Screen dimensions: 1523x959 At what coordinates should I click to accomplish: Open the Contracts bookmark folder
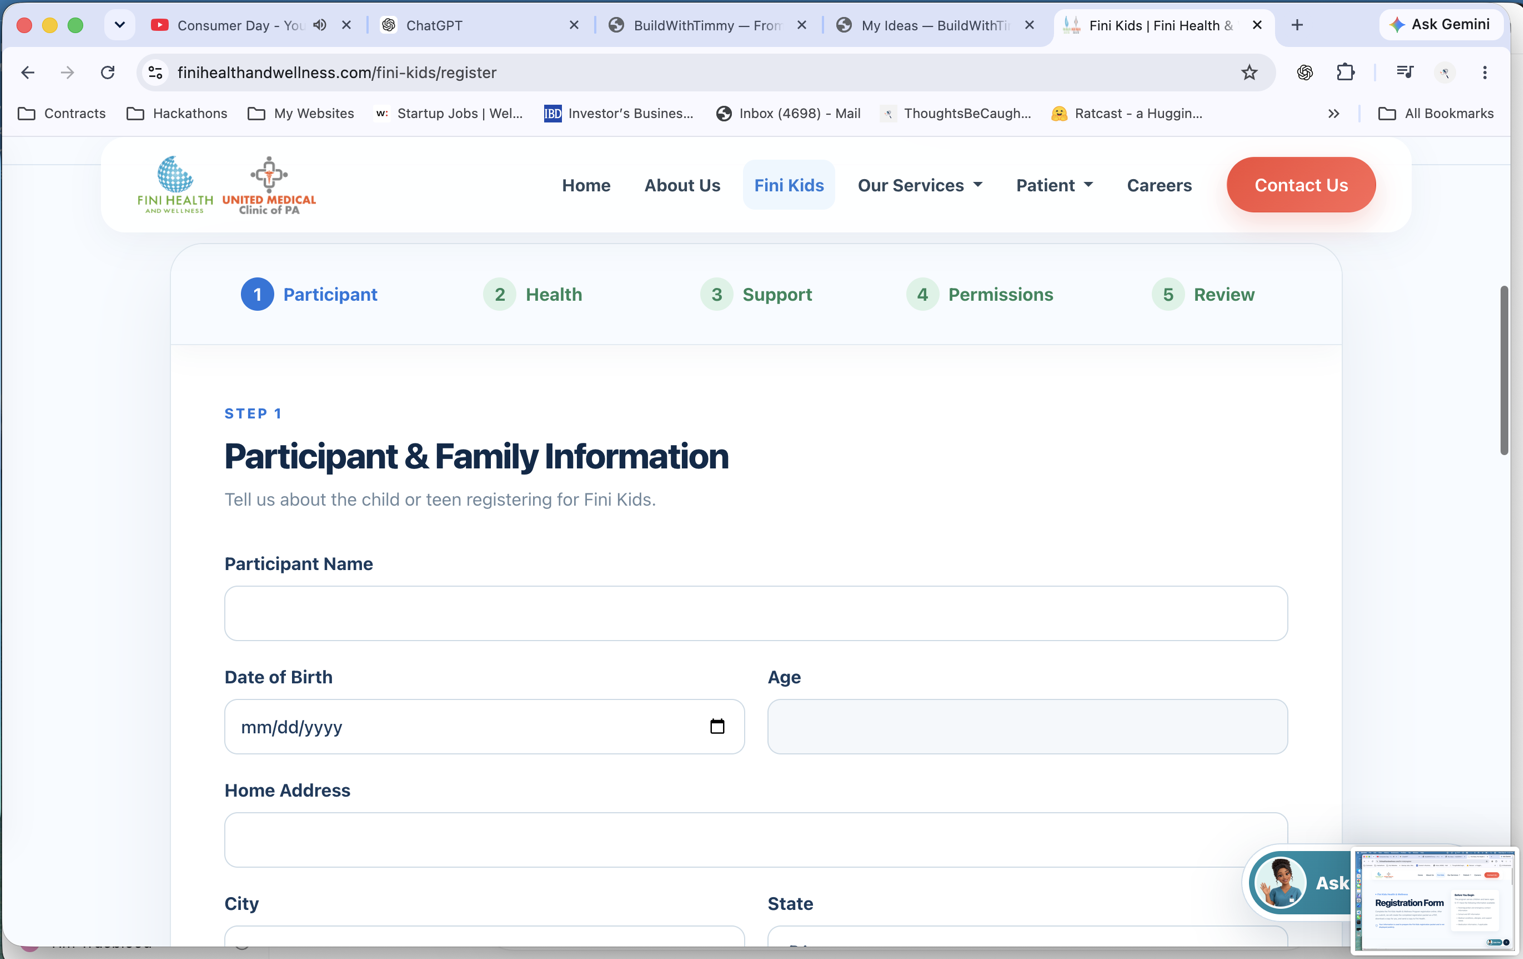tap(62, 113)
